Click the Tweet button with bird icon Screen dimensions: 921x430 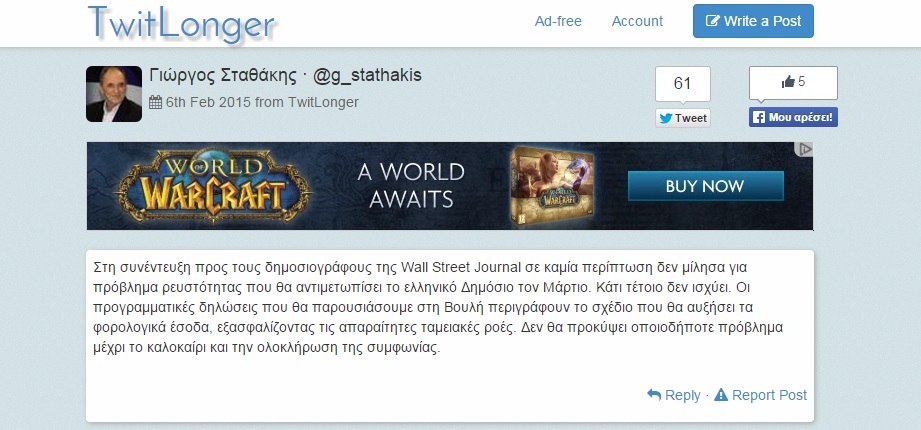(683, 118)
